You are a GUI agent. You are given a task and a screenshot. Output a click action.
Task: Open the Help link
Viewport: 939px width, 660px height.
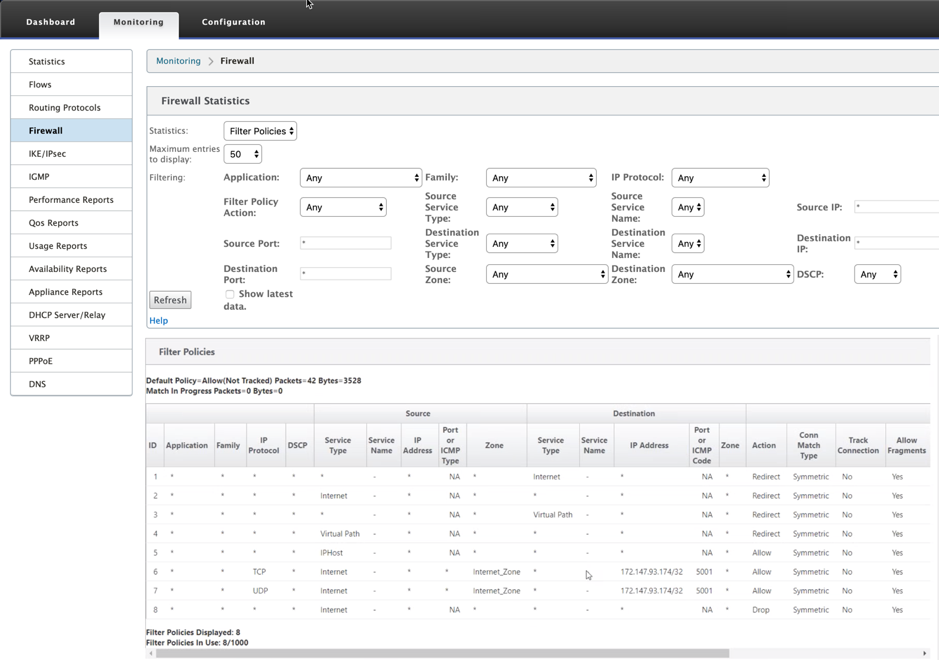[159, 320]
